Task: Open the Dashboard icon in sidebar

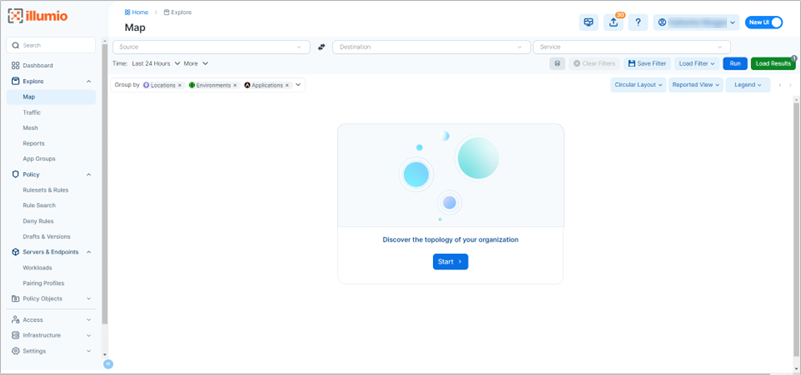Action: click(15, 65)
